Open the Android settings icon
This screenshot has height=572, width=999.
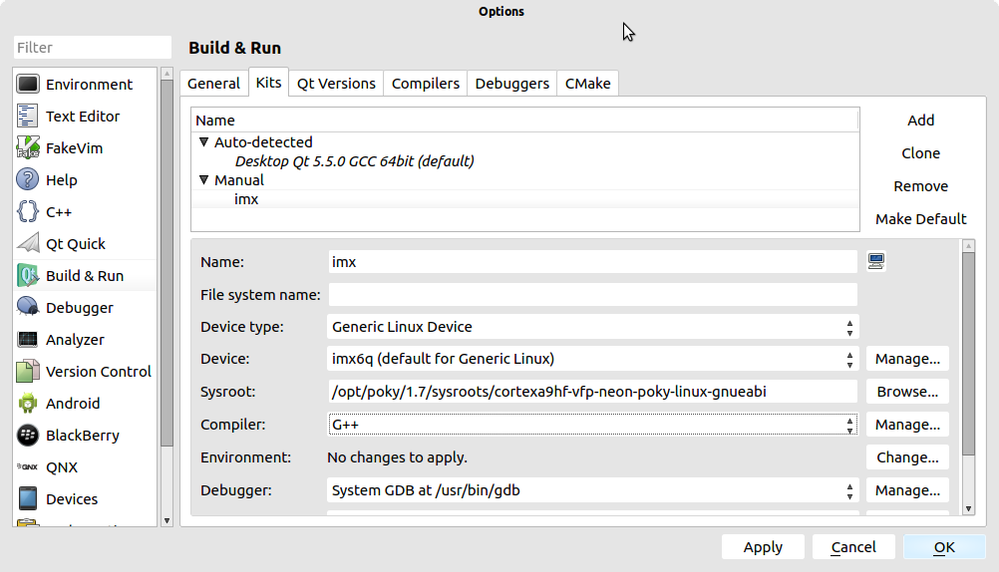[28, 404]
